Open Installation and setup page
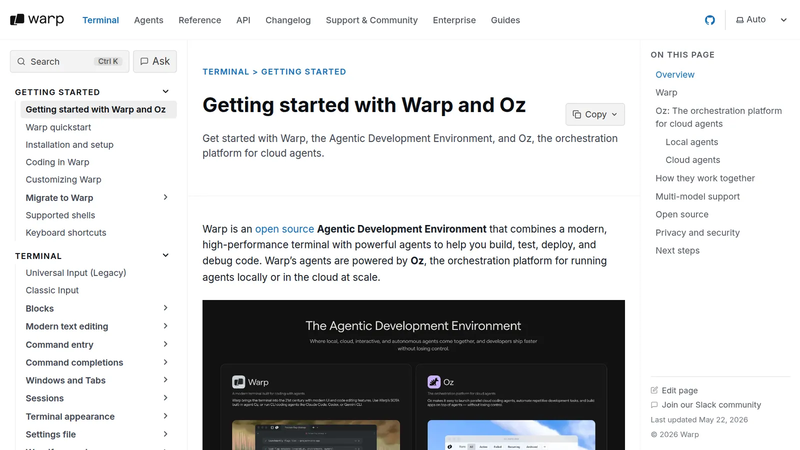Viewport: 800px width, 450px height. pyautogui.click(x=69, y=144)
